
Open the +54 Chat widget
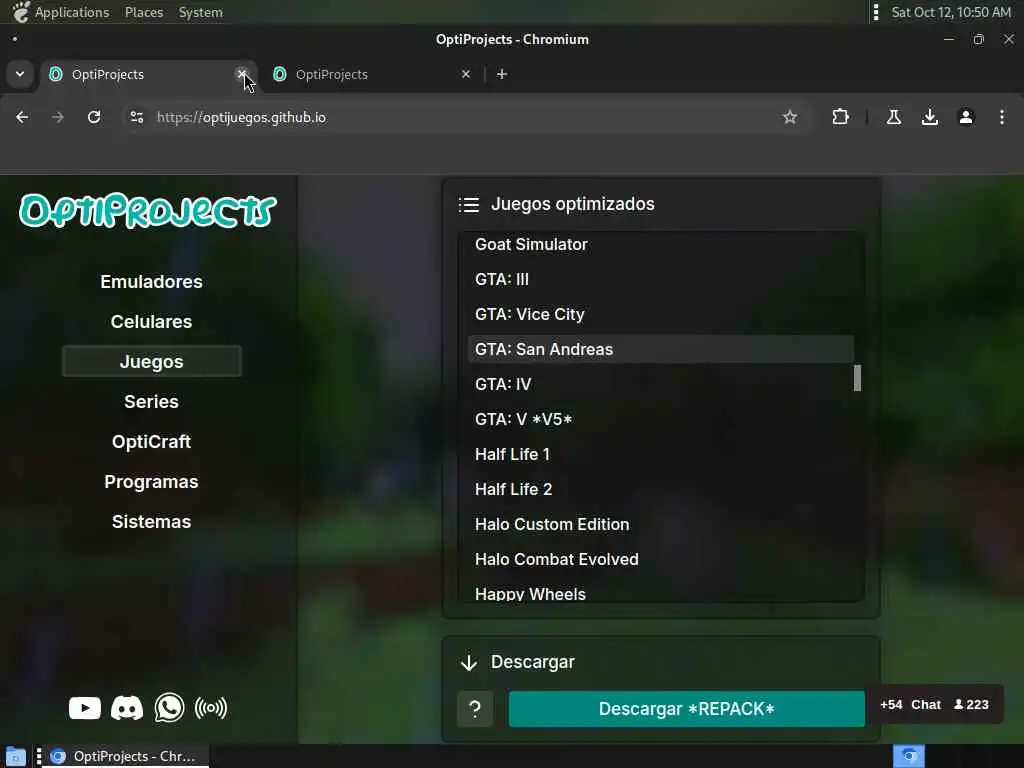910,705
